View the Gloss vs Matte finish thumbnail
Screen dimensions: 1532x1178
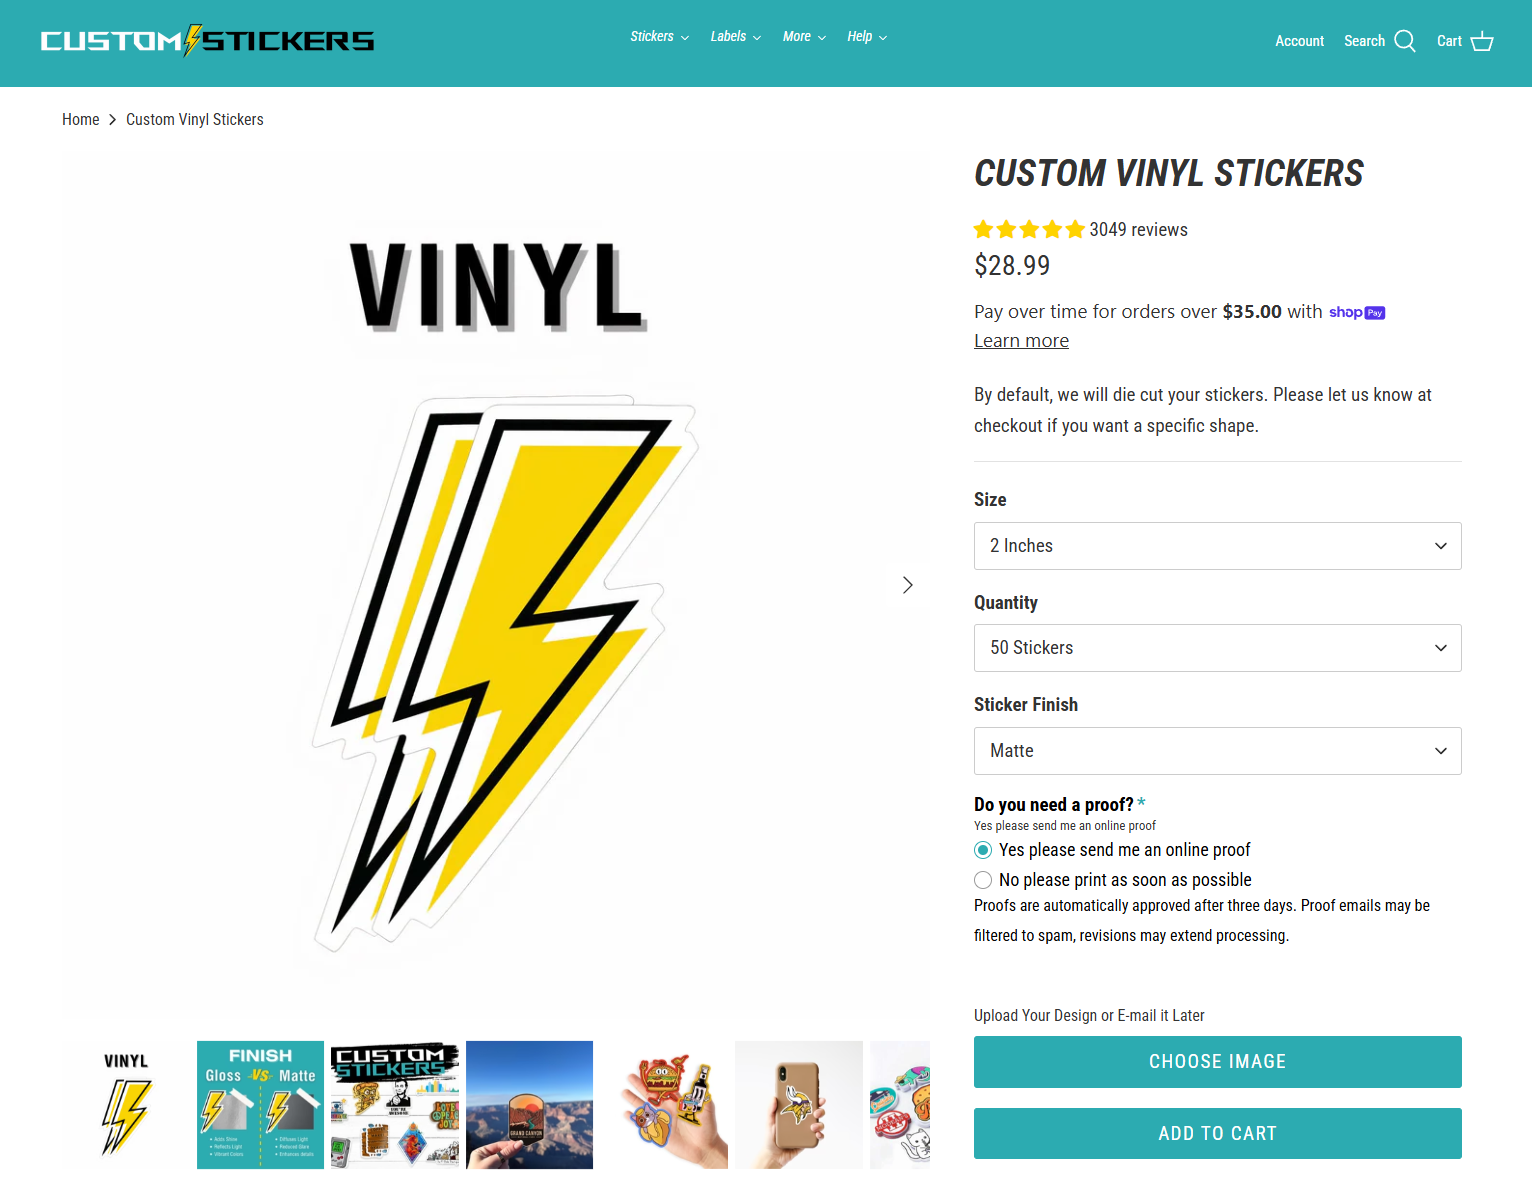pos(260,1104)
